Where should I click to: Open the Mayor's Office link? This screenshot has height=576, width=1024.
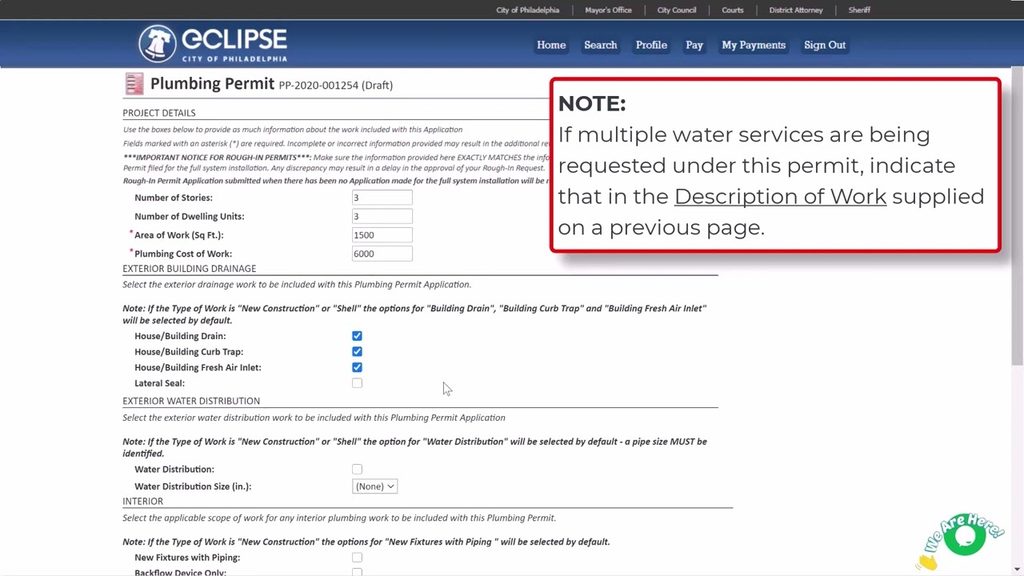tap(608, 10)
